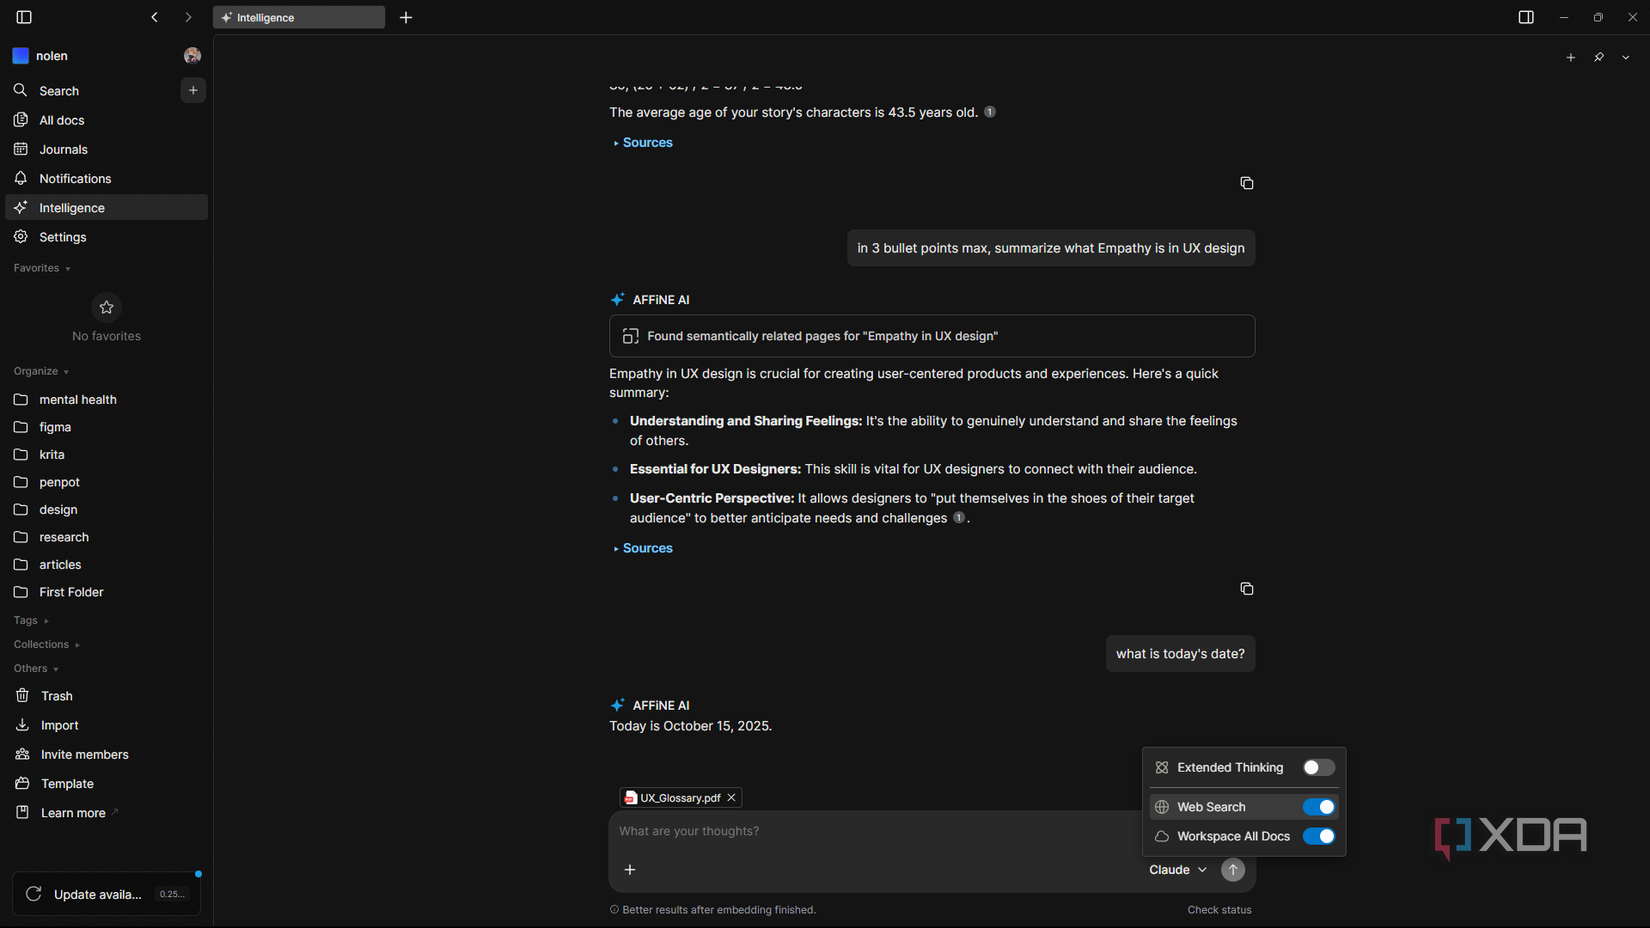Go forward with the right arrow

(188, 17)
